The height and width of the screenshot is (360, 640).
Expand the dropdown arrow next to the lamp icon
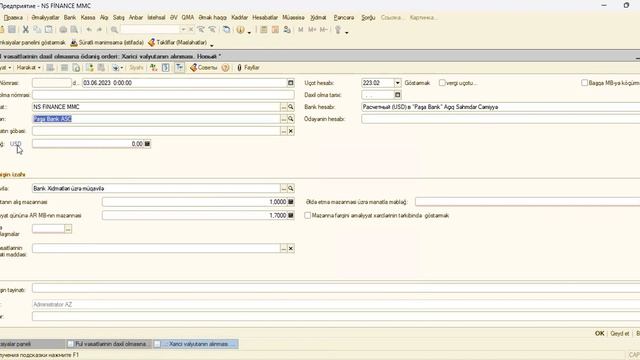coord(347,32)
